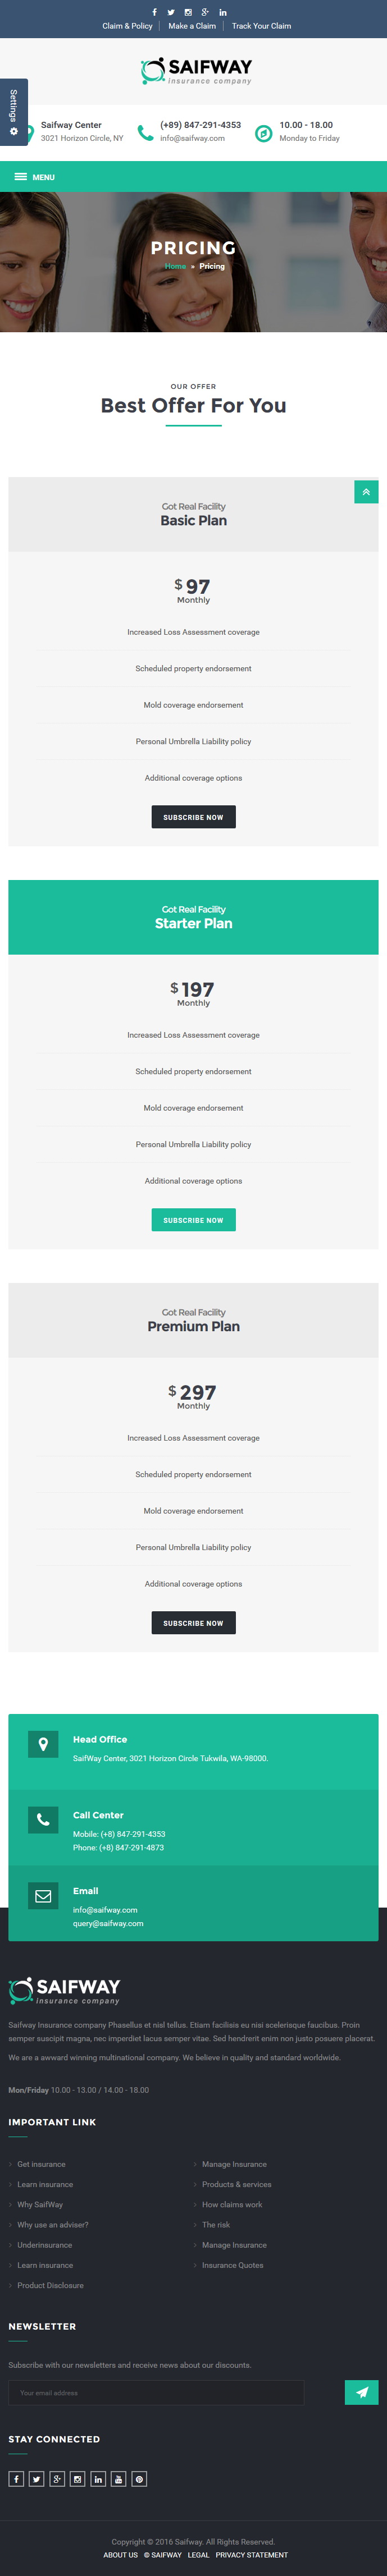
Task: Subscribe to the Basic Plan
Action: pos(193,817)
